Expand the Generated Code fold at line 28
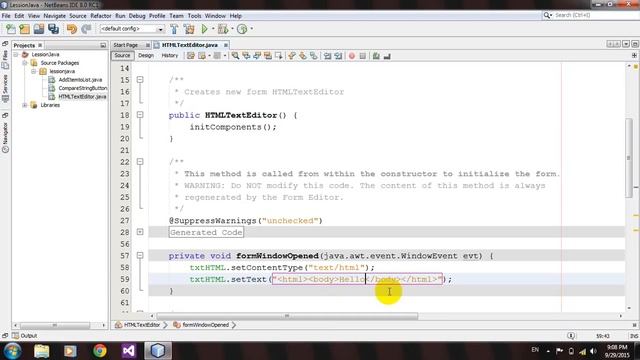This screenshot has width=640, height=360. [140, 232]
